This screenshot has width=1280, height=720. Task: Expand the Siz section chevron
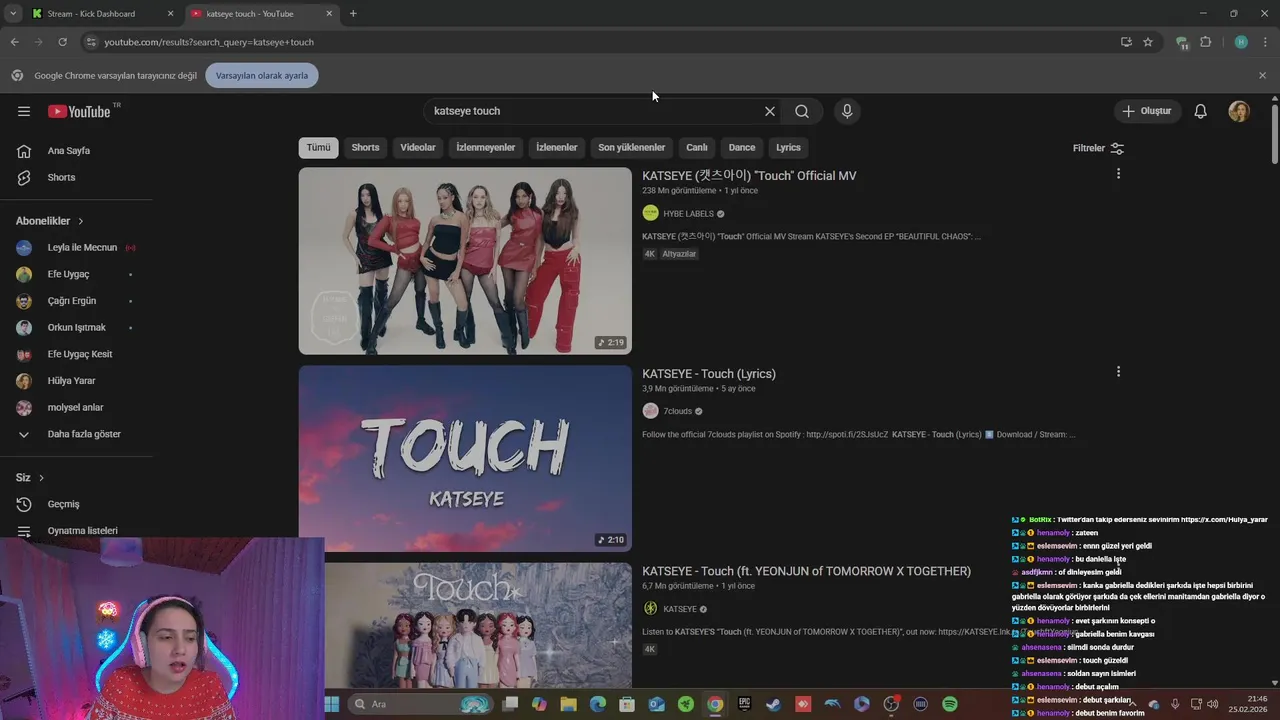(x=41, y=478)
